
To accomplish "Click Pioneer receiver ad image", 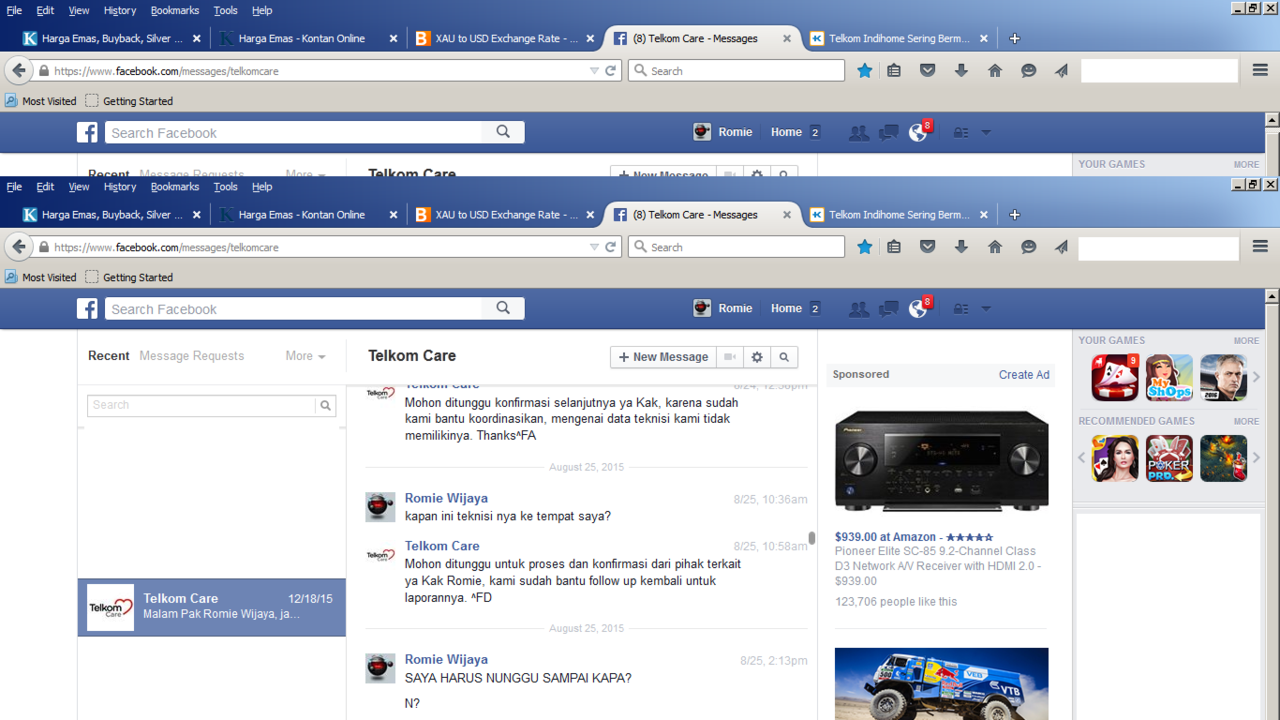I will pyautogui.click(x=942, y=462).
